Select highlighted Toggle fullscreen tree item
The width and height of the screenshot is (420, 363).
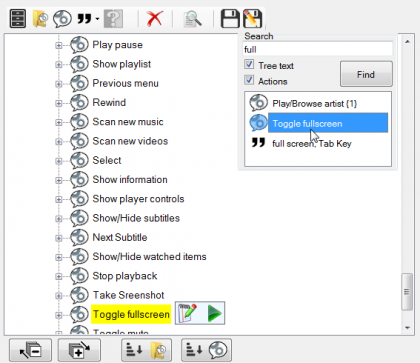click(131, 314)
